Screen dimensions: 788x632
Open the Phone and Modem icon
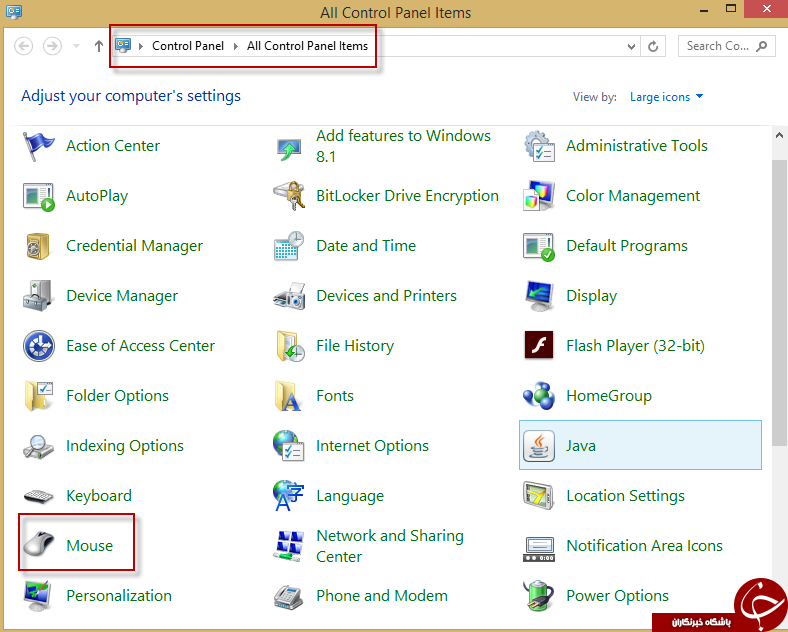(288, 597)
